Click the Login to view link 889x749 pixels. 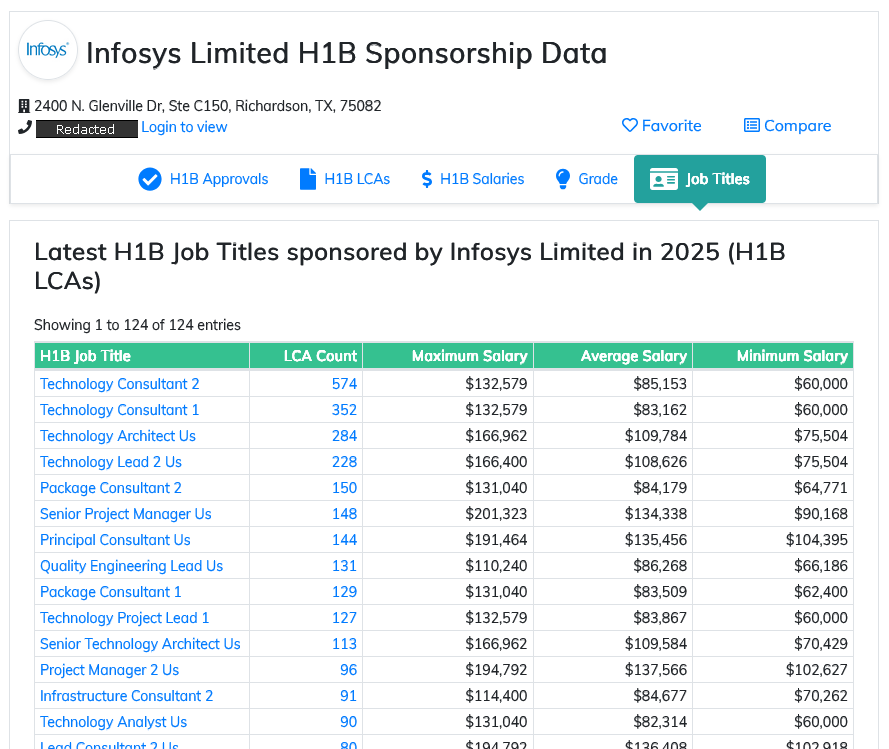coord(184,128)
